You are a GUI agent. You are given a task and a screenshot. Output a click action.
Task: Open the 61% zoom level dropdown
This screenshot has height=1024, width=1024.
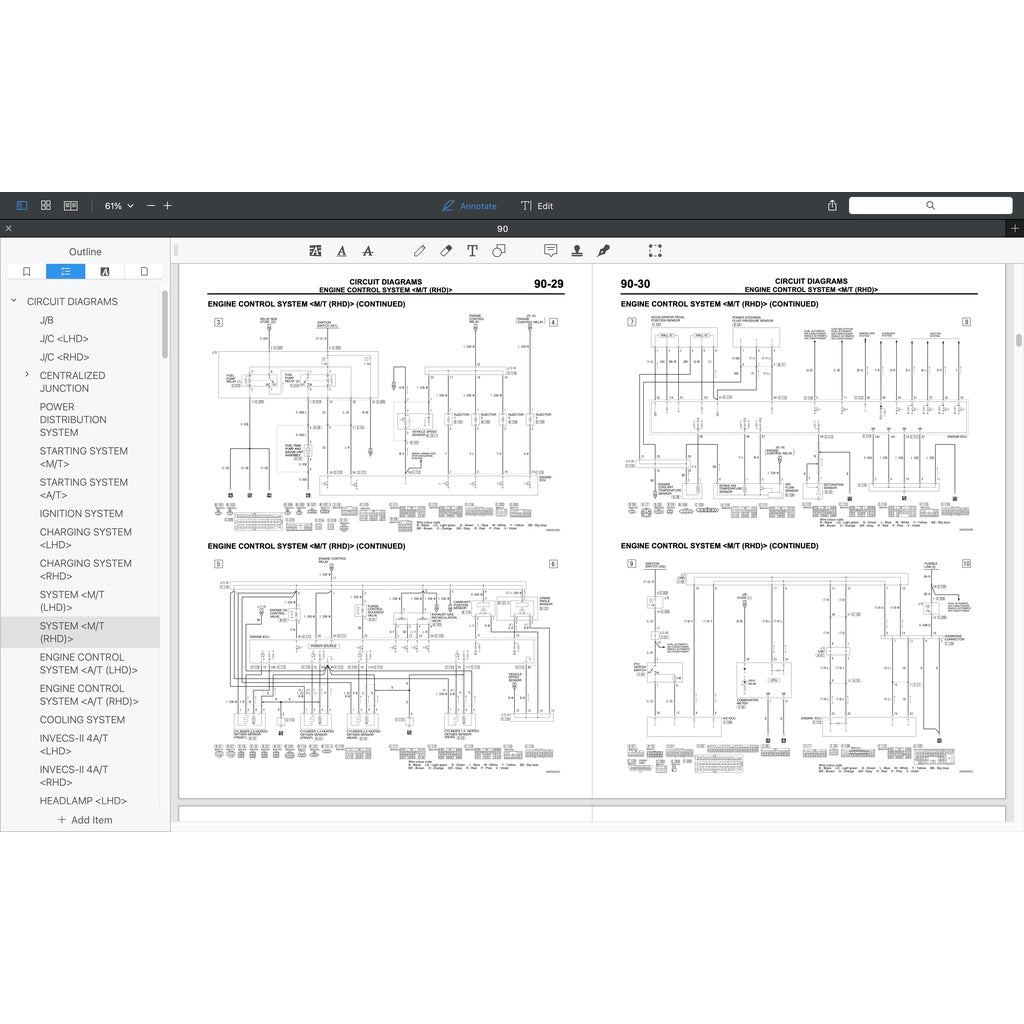(119, 206)
